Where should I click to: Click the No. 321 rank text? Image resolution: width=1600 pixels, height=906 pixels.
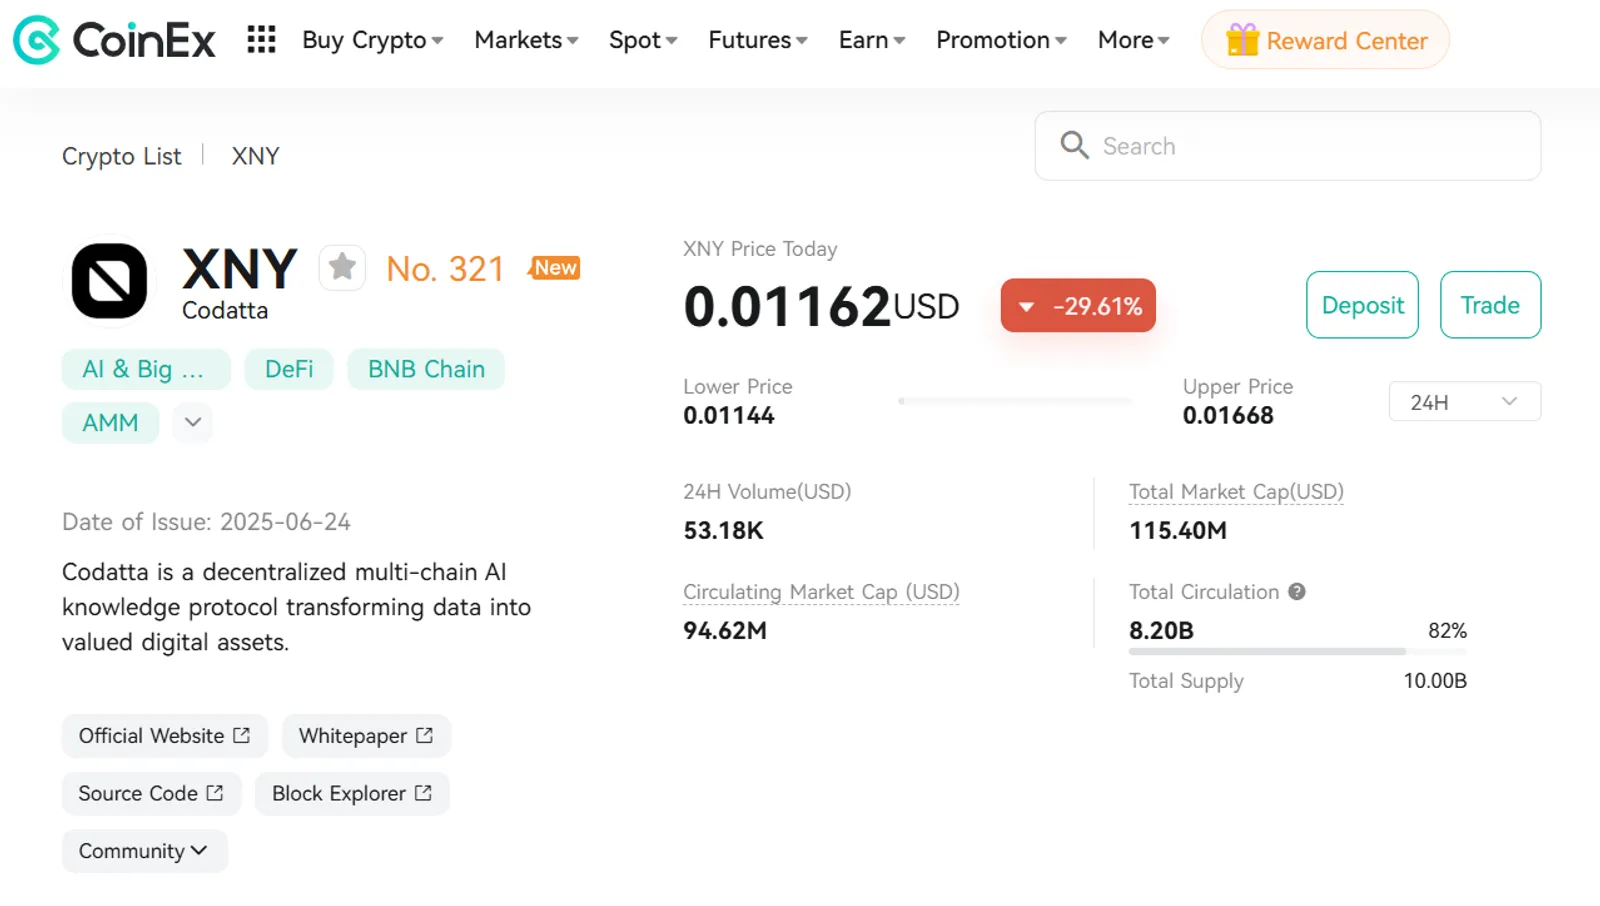point(445,269)
